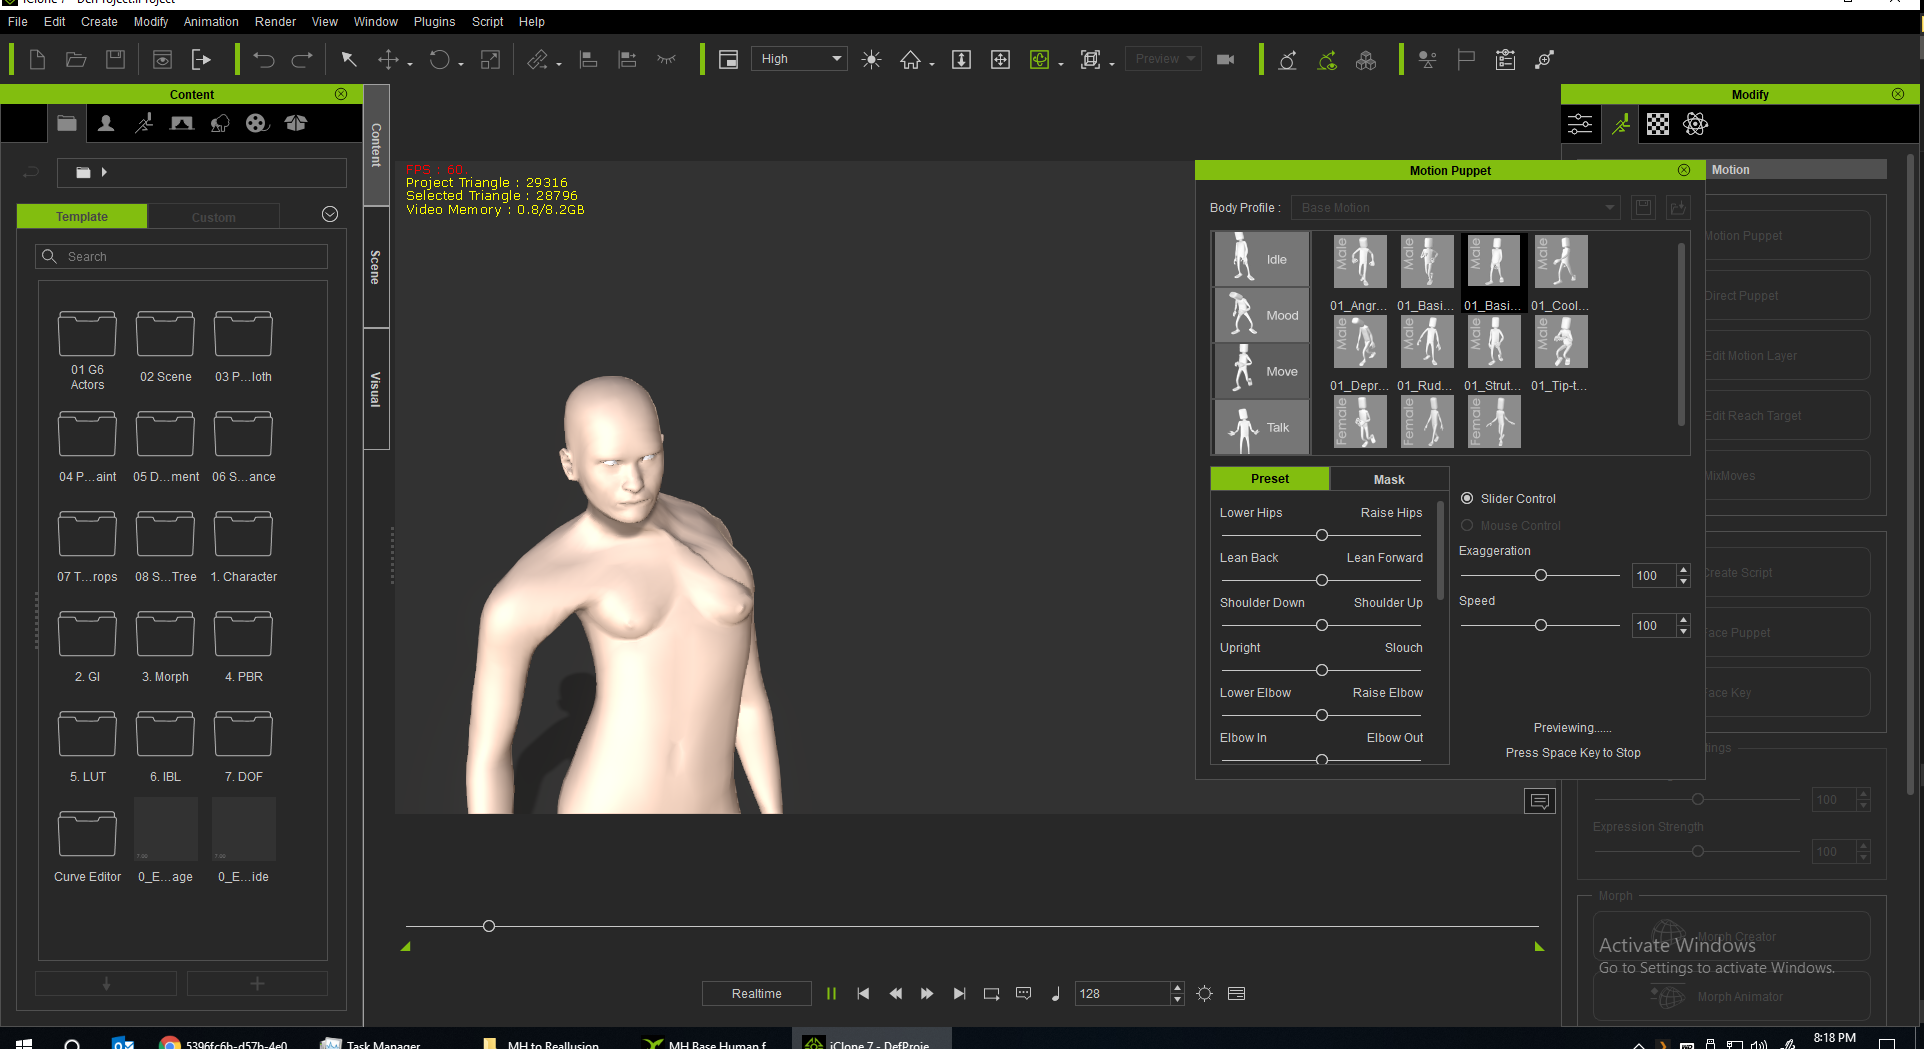Open Modify panel animation runner icon
Screen dimensions: 1924x1049
[x=1621, y=124]
